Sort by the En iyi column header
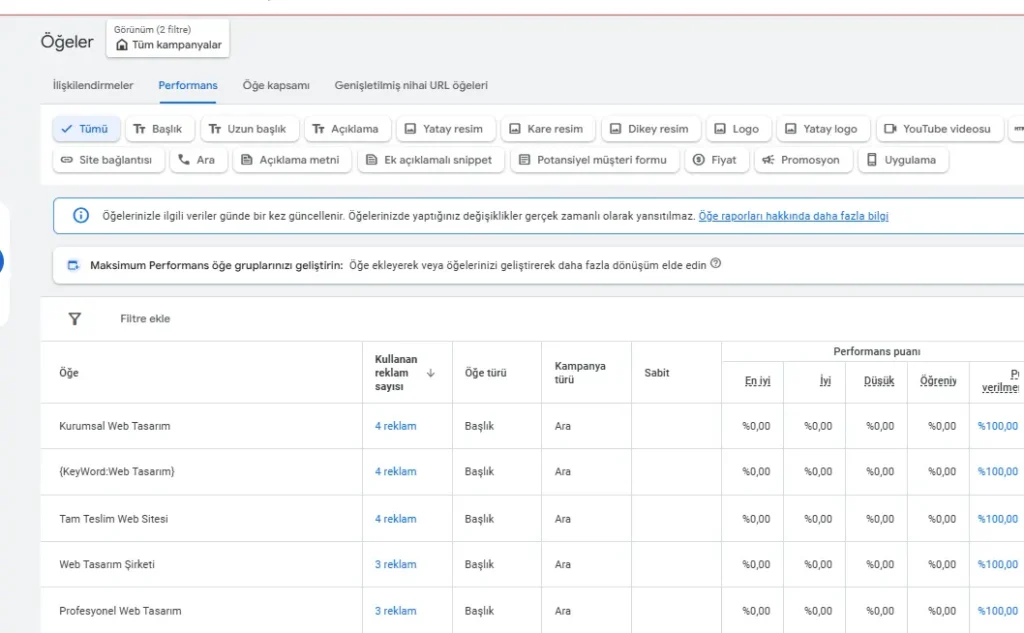The image size is (1024, 633). point(757,381)
